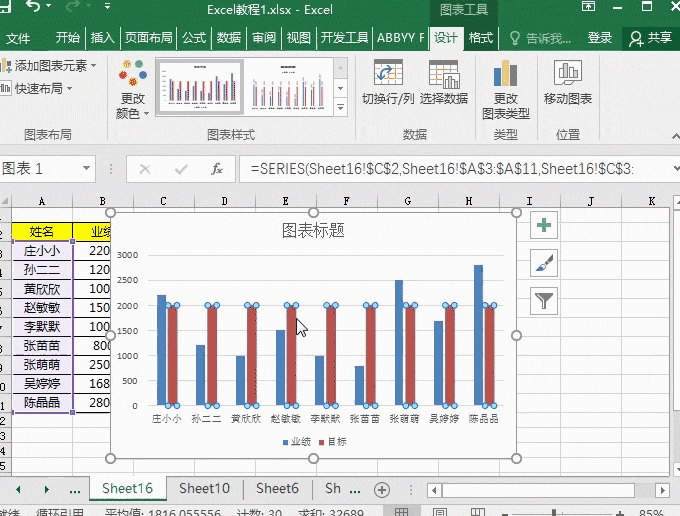
Task: Click the cell containing 陈晶晶
Action: click(42, 402)
